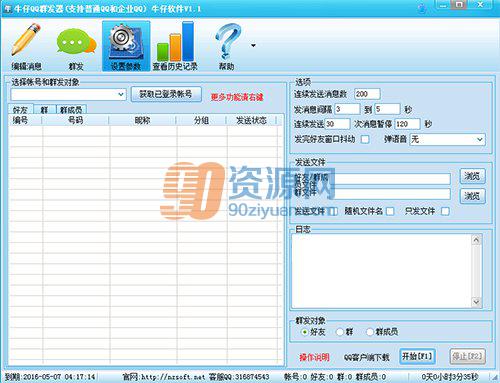
Task: Click the 获取已登录帐号 button
Action: 166,95
